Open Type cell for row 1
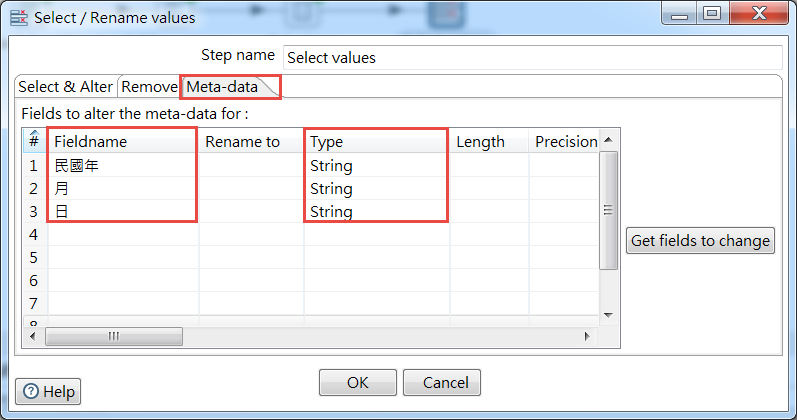The image size is (797, 420). 376,166
